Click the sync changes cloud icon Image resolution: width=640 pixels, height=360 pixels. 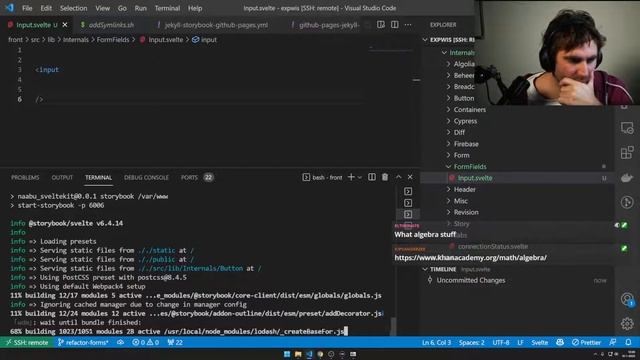120,342
